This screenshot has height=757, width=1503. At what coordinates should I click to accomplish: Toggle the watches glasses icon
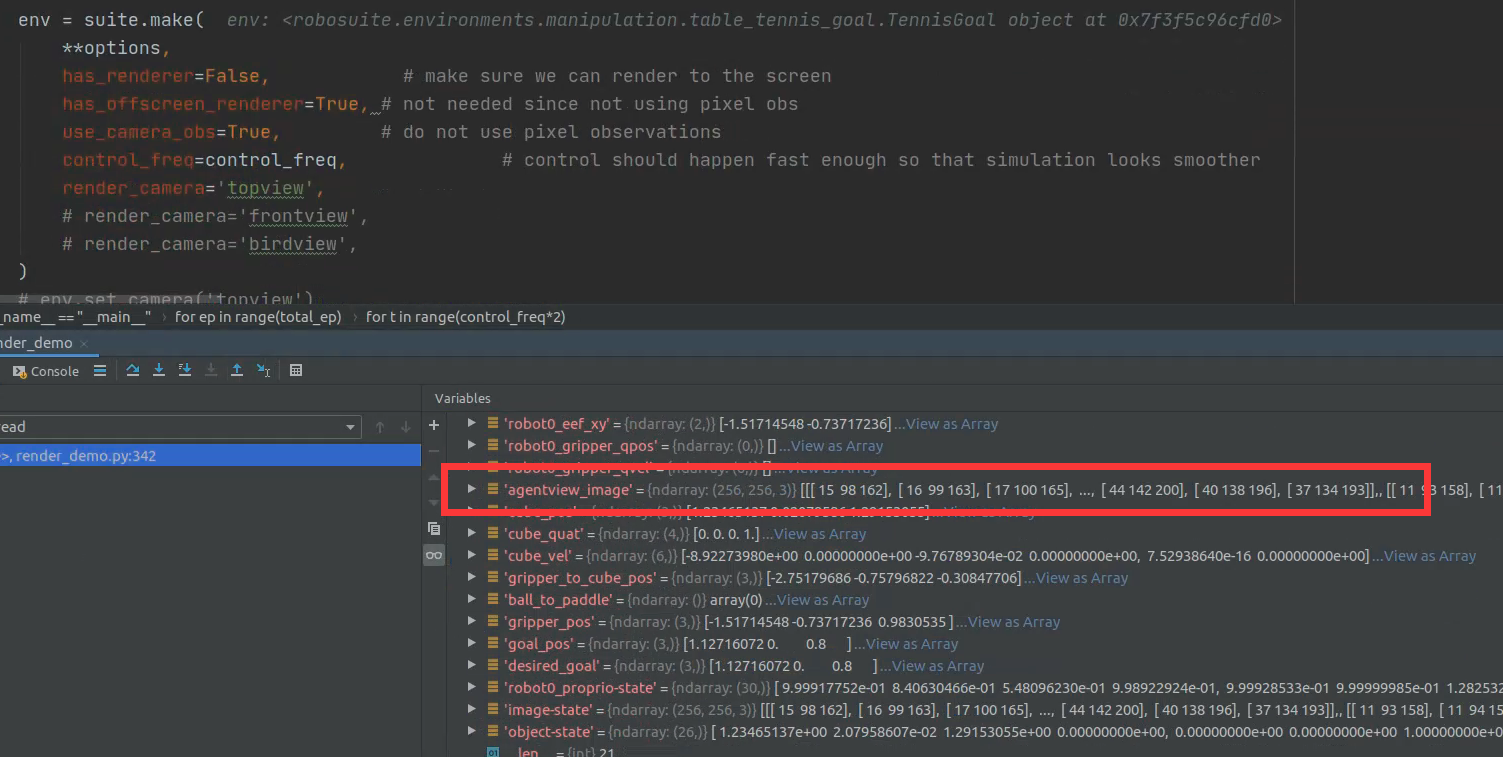(x=434, y=553)
